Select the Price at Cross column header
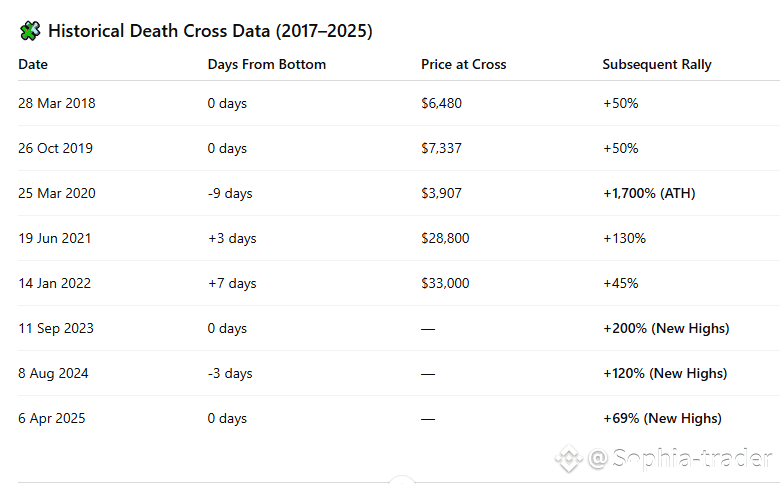780x484 pixels. click(x=463, y=64)
